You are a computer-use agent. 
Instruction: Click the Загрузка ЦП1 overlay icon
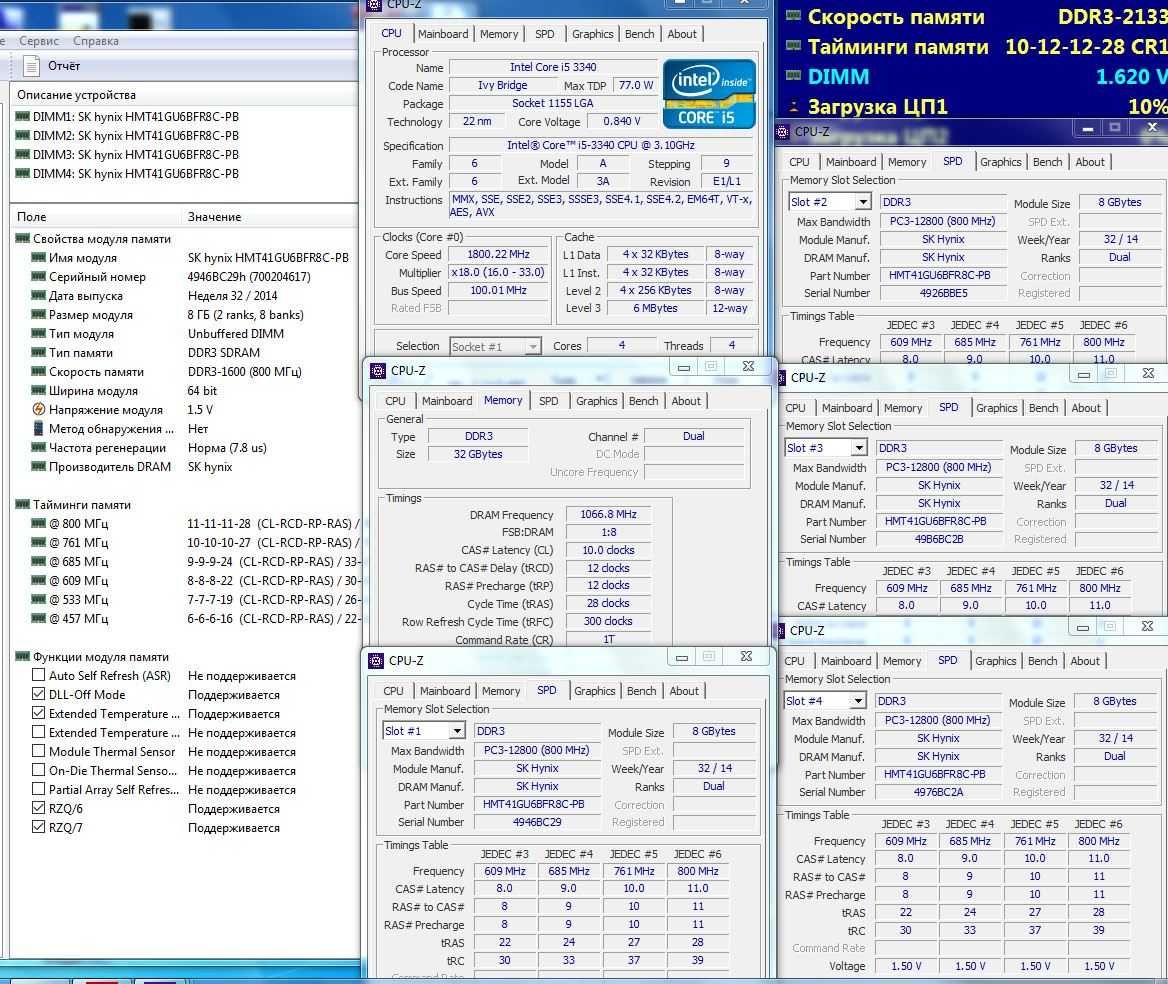point(794,107)
